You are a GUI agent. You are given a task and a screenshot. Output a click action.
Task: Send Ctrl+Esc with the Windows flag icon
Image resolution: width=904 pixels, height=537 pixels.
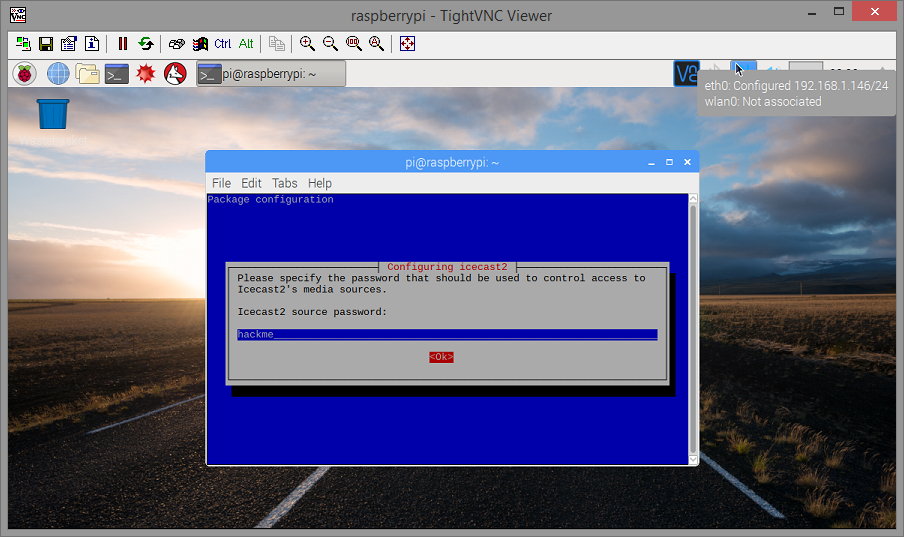(x=200, y=44)
